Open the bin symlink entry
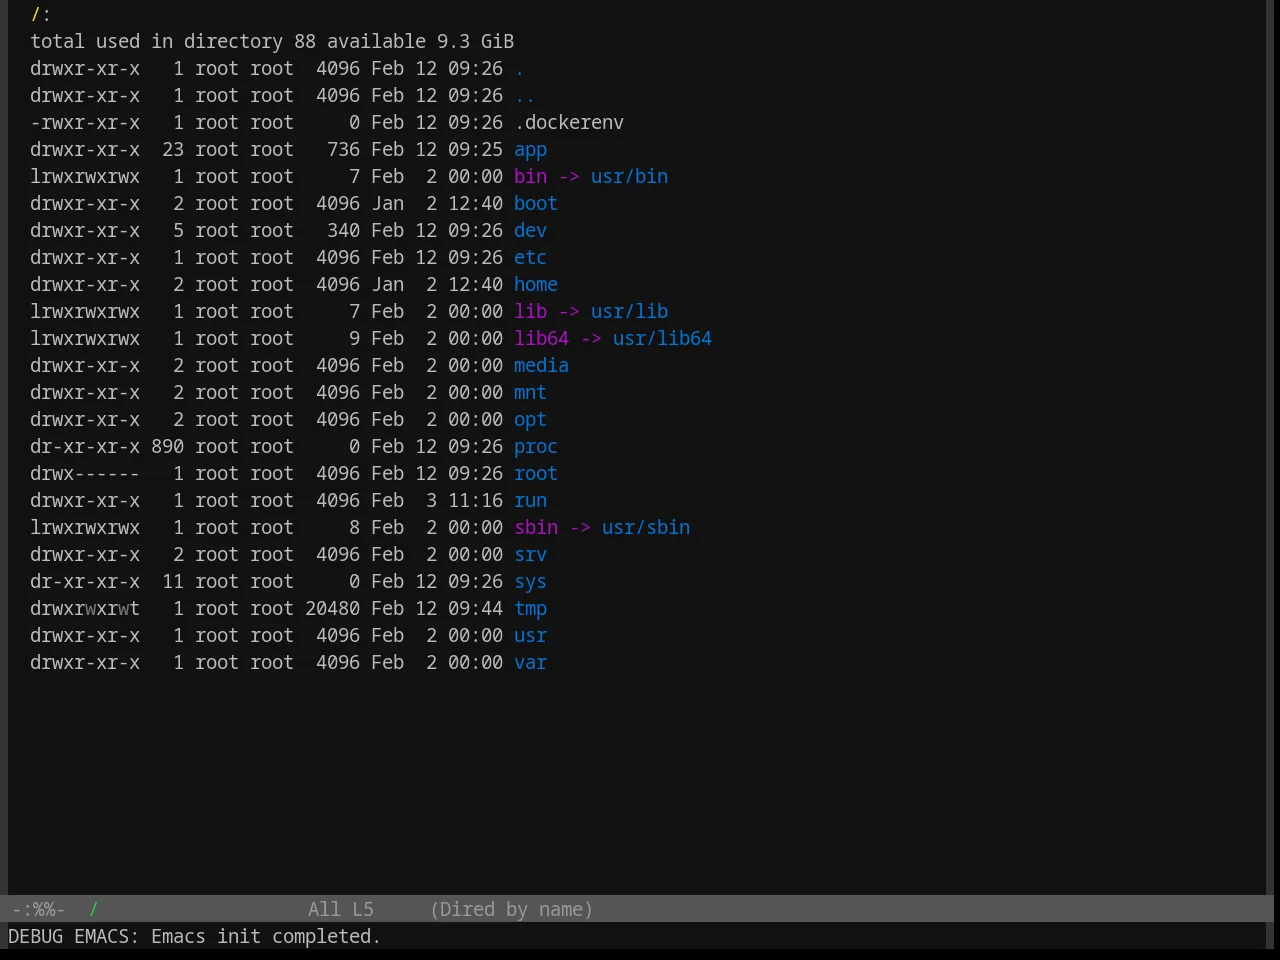The image size is (1280, 960). tap(530, 177)
